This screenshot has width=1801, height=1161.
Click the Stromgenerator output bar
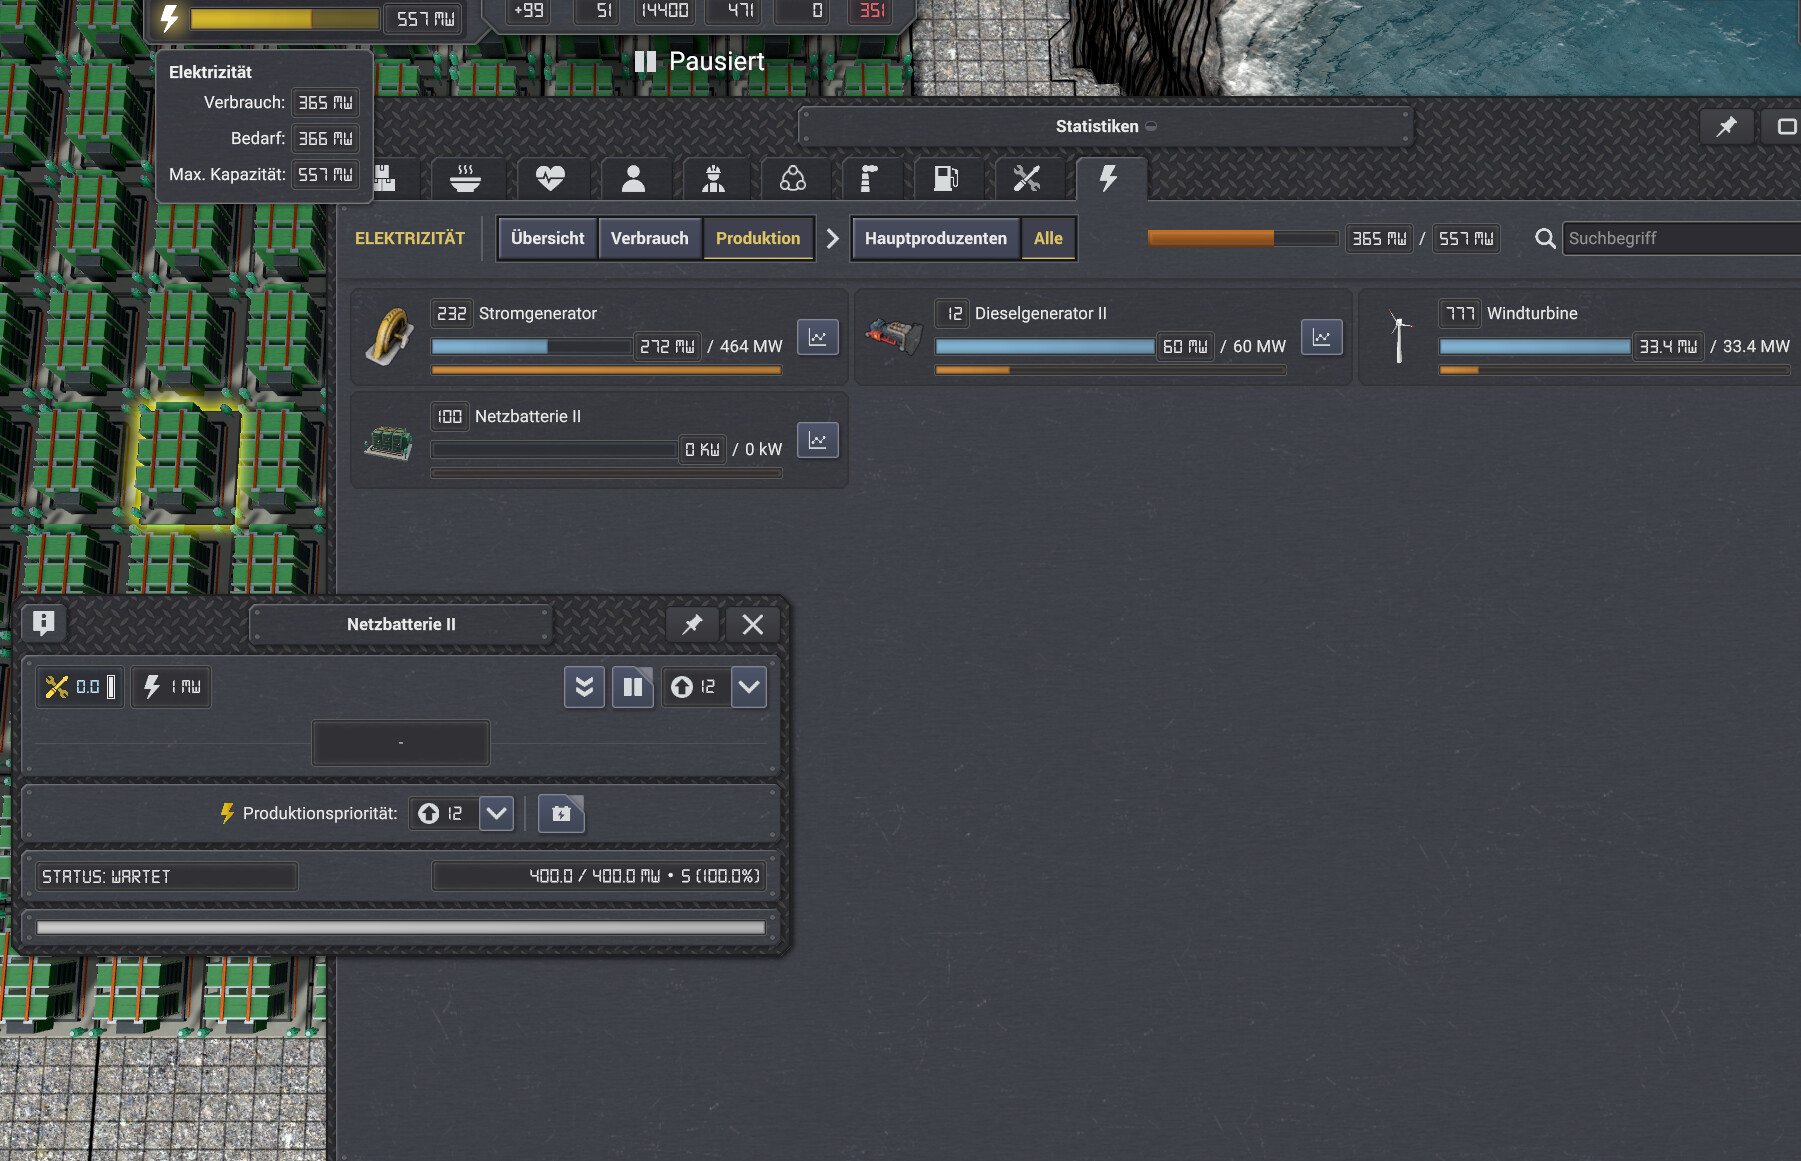530,346
